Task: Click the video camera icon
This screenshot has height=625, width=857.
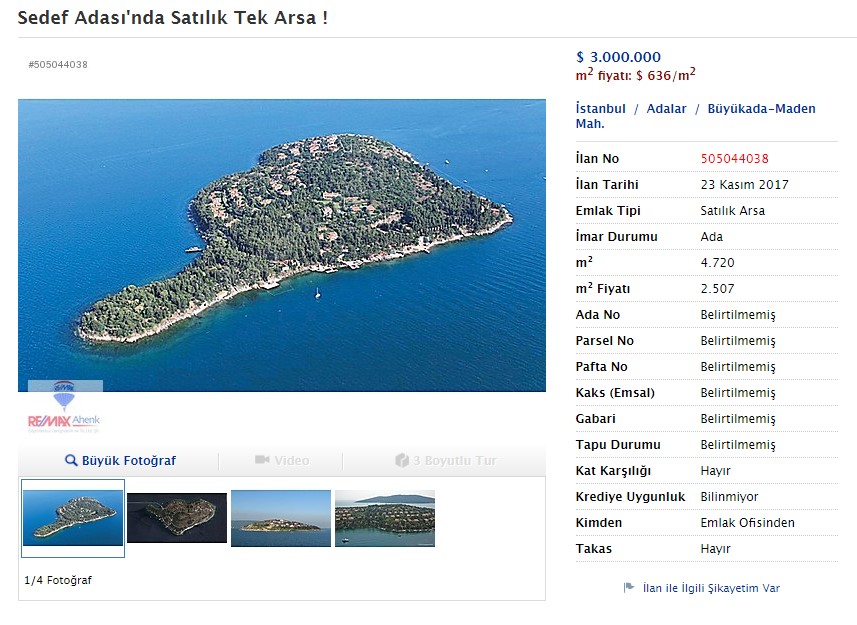Action: 262,460
